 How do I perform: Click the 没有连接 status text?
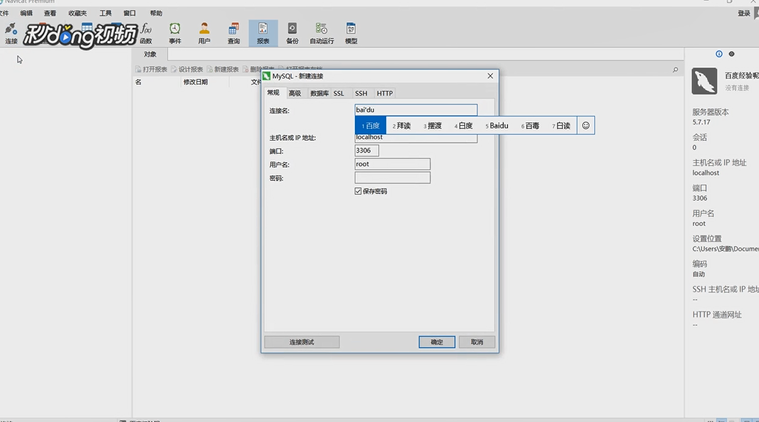(x=737, y=88)
